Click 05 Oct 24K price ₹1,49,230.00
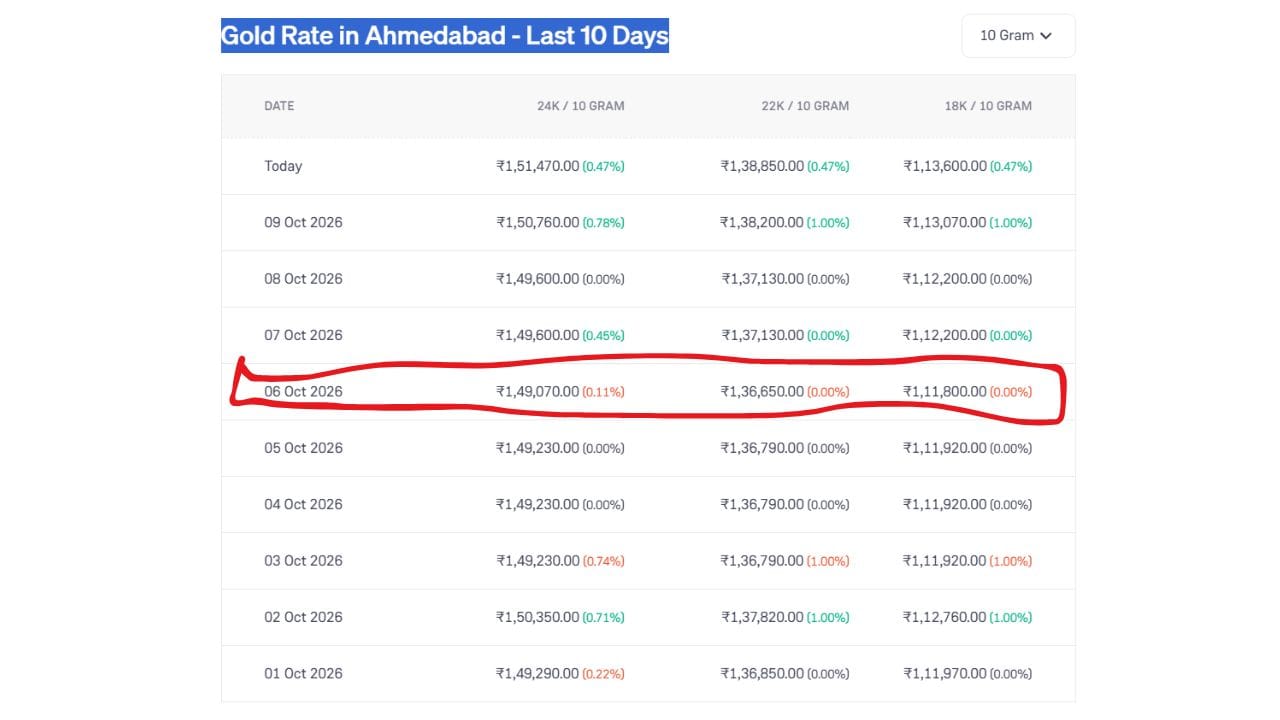1280x720 pixels. 537,448
